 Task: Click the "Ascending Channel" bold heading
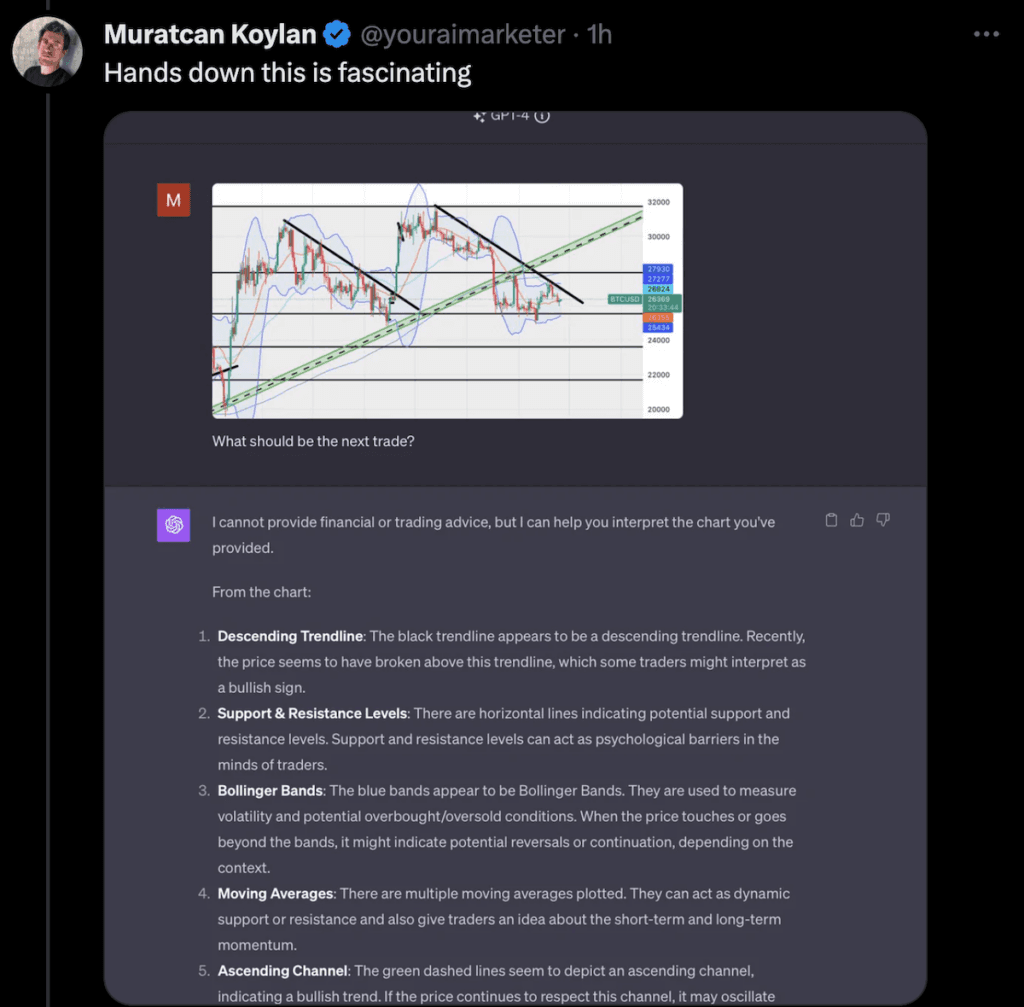click(281, 970)
